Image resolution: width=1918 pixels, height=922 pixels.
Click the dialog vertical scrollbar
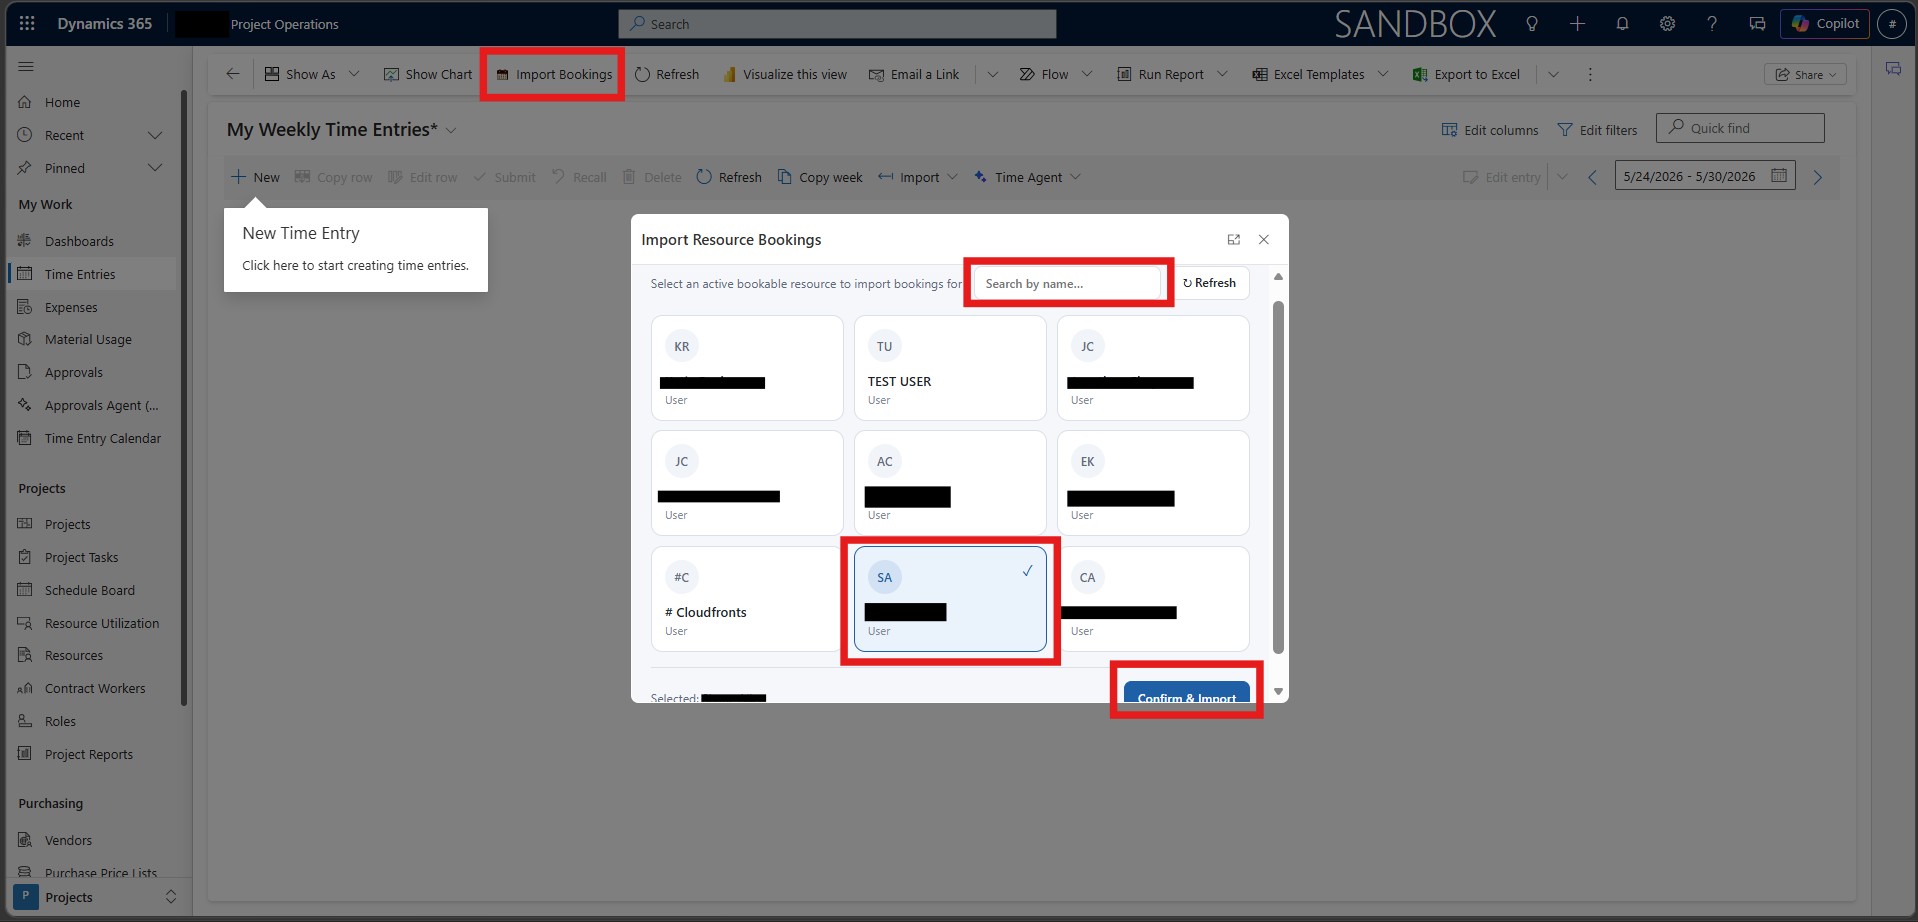pos(1278,477)
